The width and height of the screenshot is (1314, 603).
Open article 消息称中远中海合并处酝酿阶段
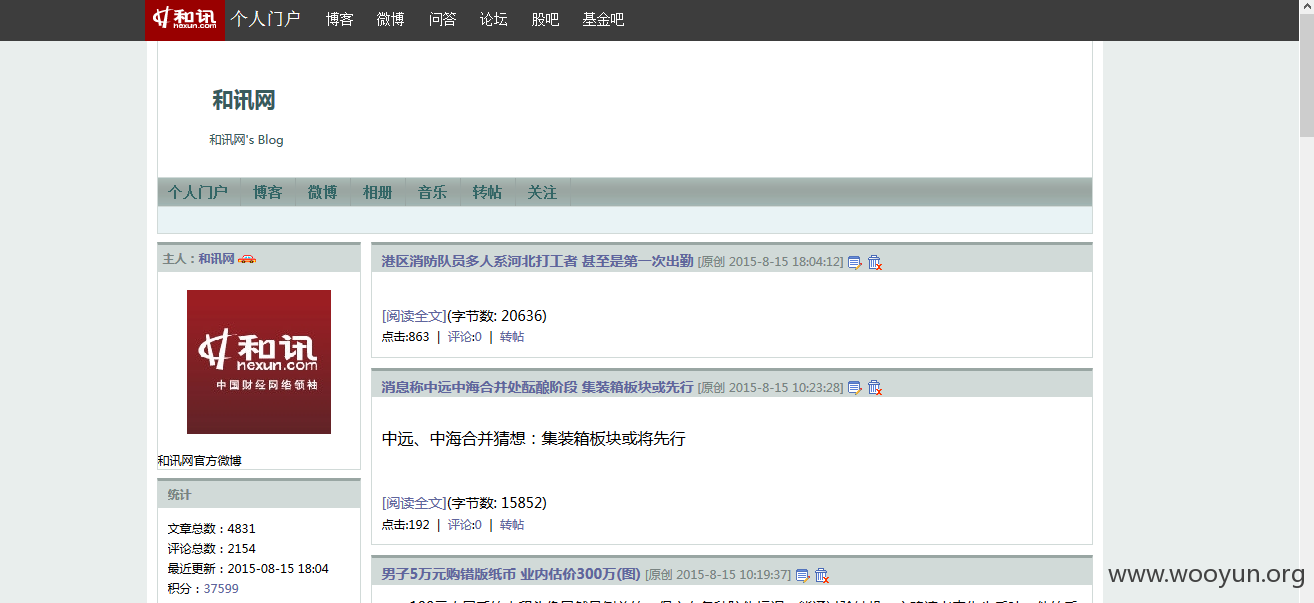coord(537,386)
